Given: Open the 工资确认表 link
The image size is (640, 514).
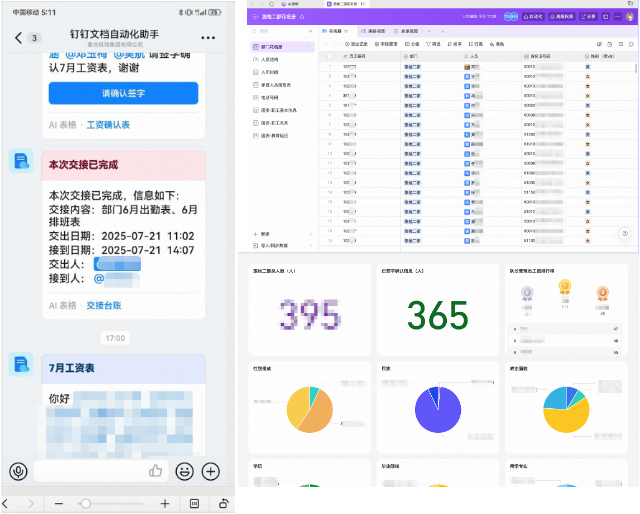Looking at the screenshot, I should pyautogui.click(x=108, y=124).
